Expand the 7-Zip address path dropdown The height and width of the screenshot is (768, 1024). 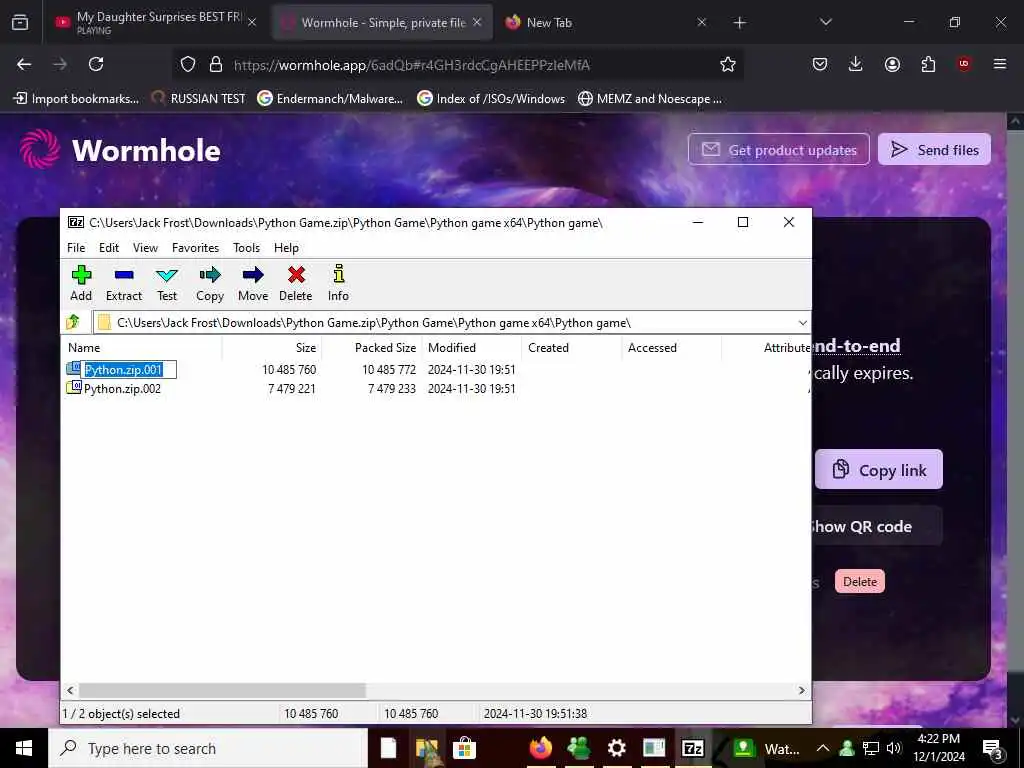pyautogui.click(x=803, y=323)
